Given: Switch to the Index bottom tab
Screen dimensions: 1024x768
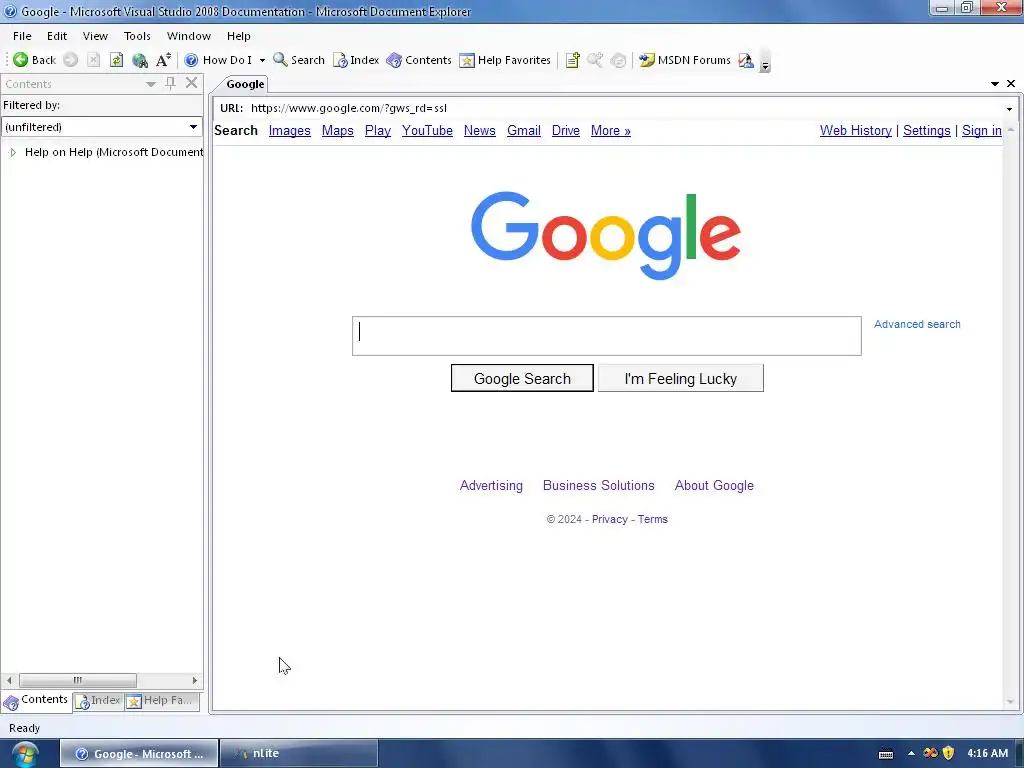Looking at the screenshot, I should [x=98, y=701].
